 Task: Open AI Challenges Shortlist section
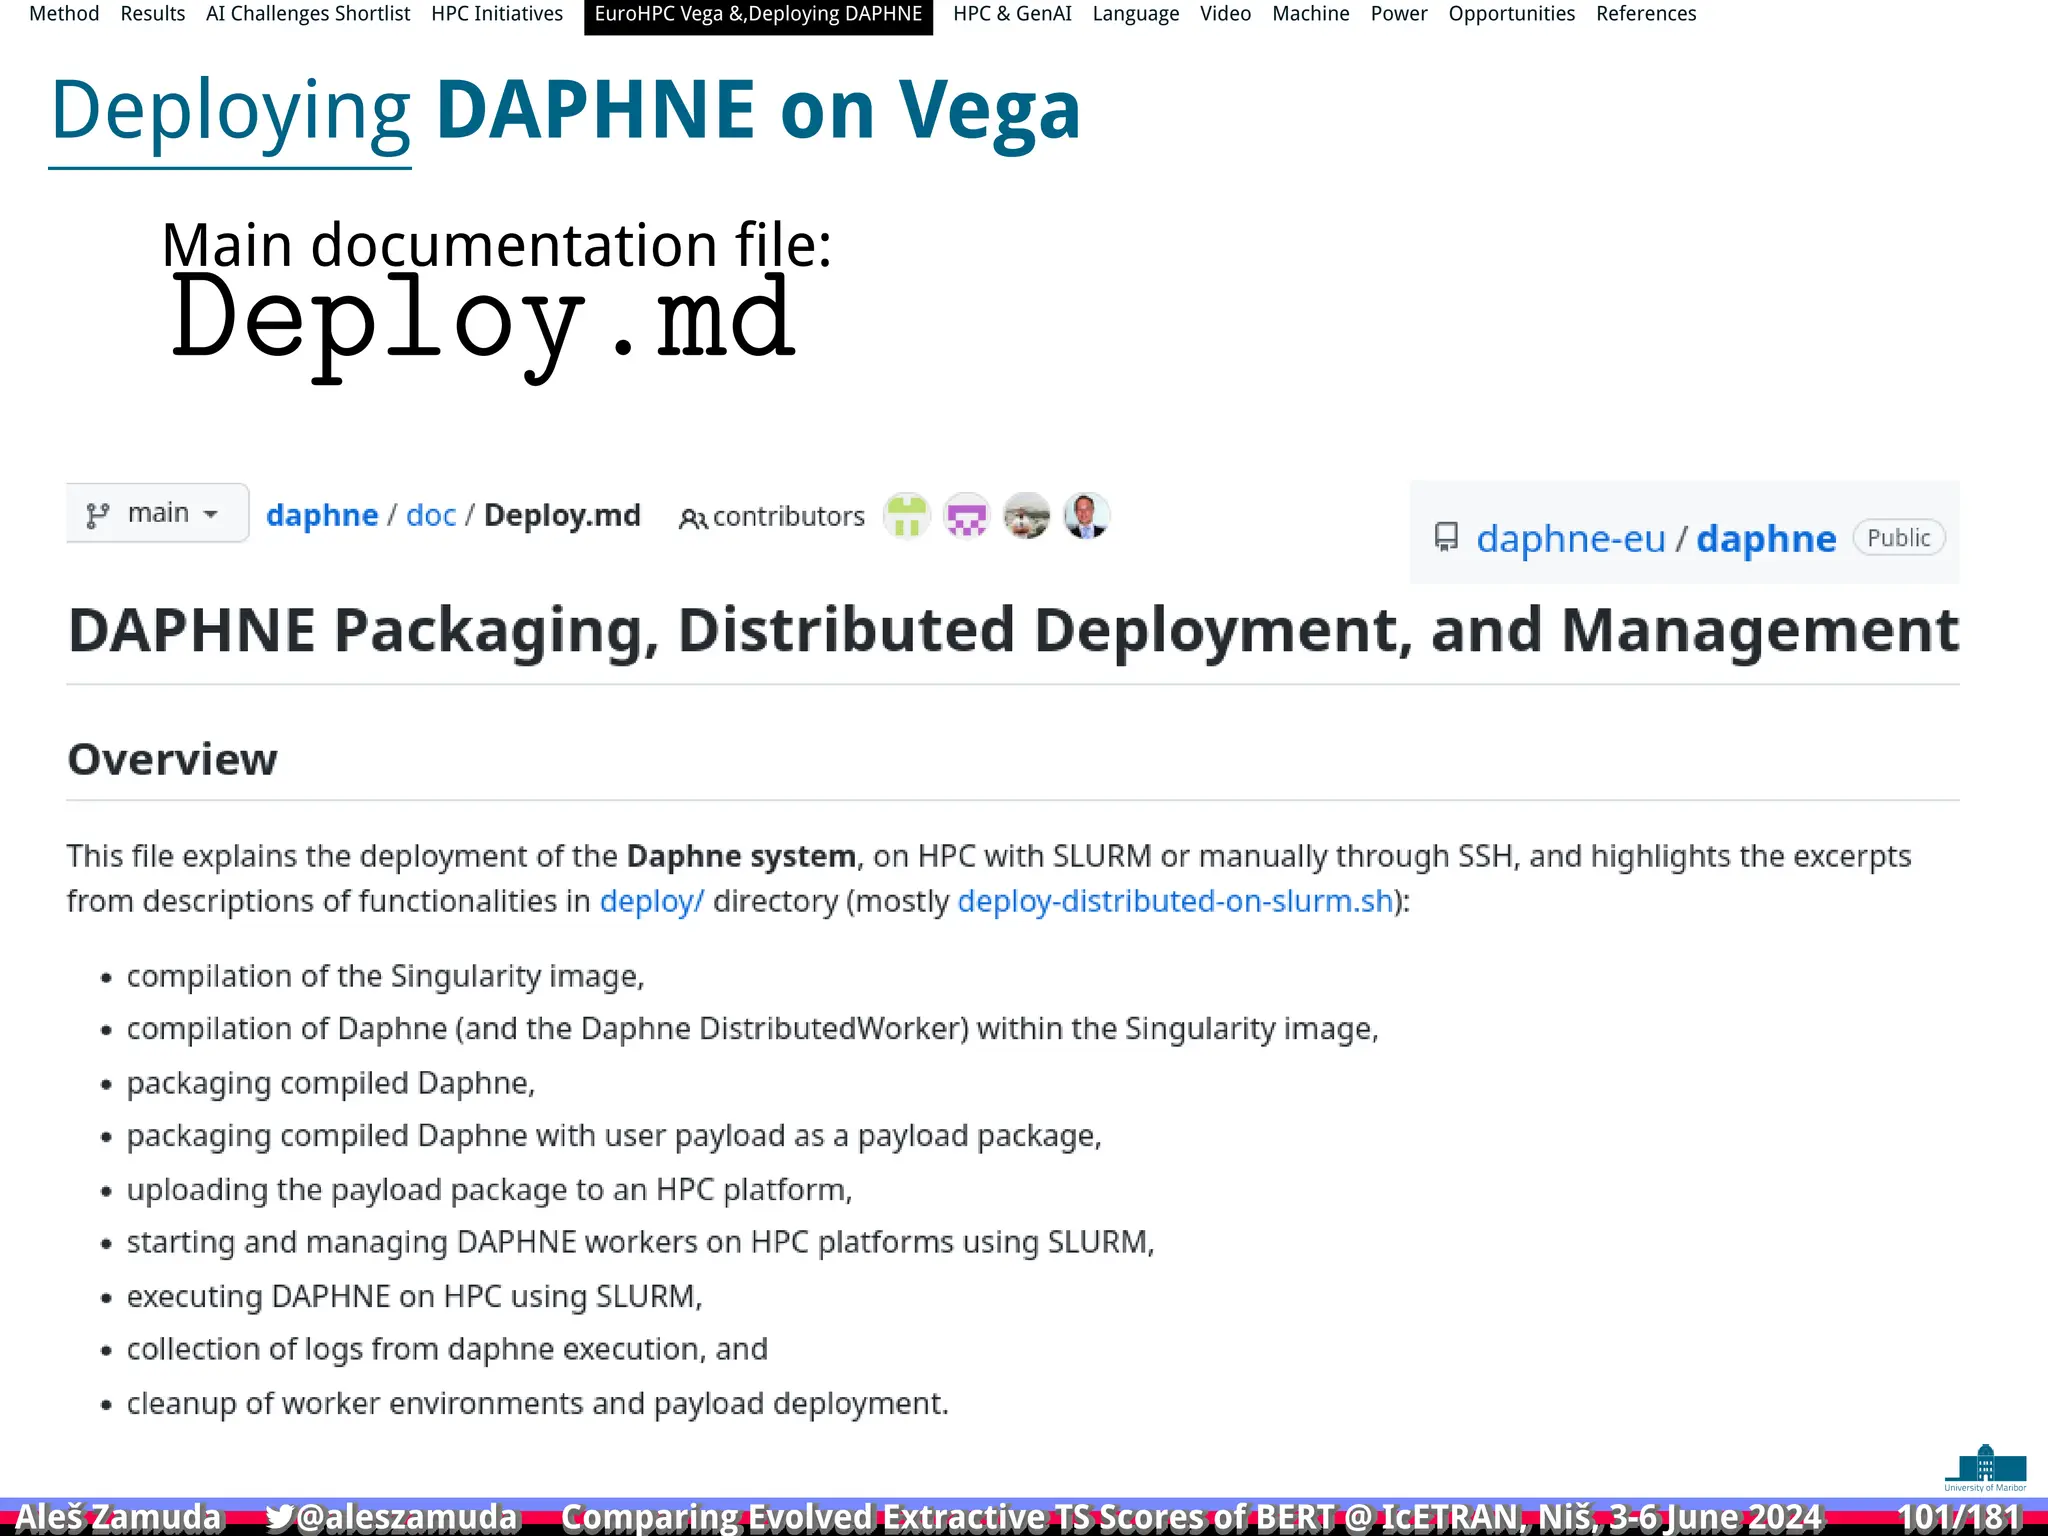coord(308,14)
